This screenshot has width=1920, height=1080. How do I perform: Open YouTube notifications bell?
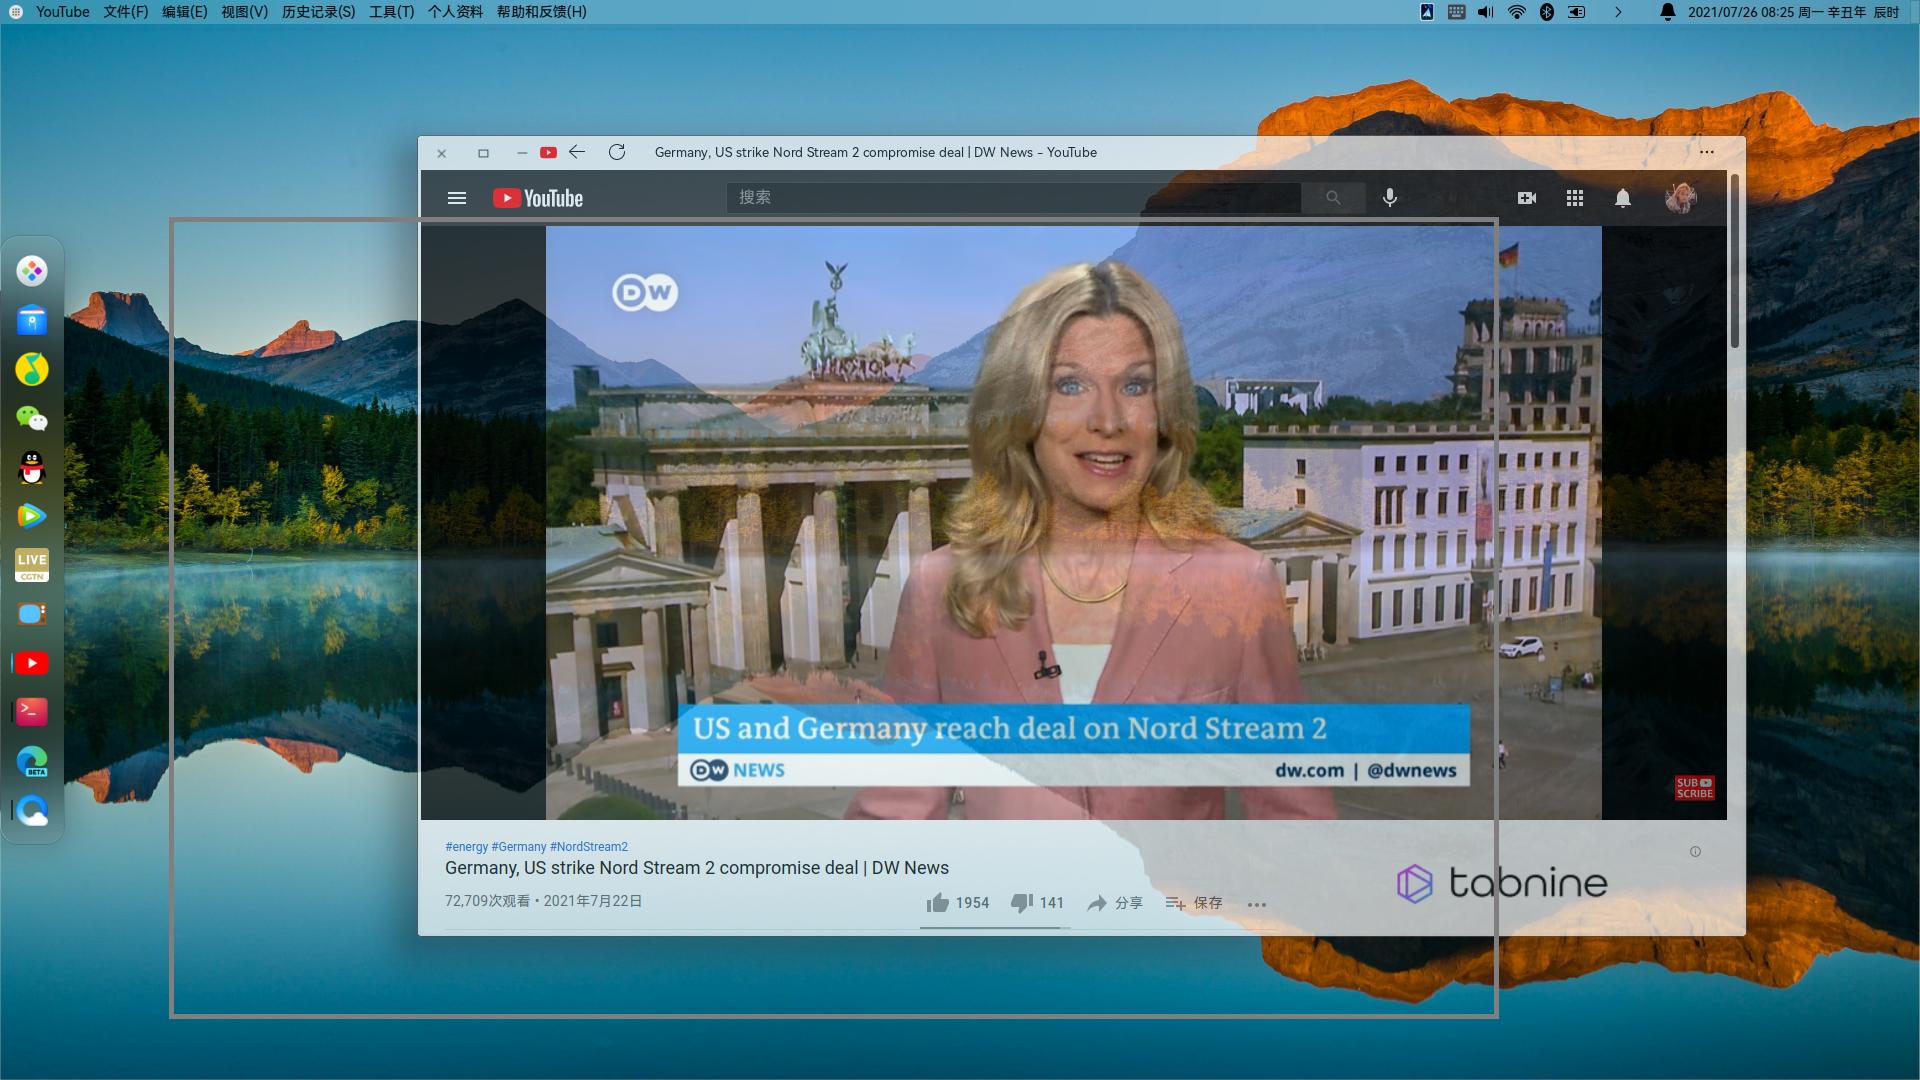point(1623,198)
